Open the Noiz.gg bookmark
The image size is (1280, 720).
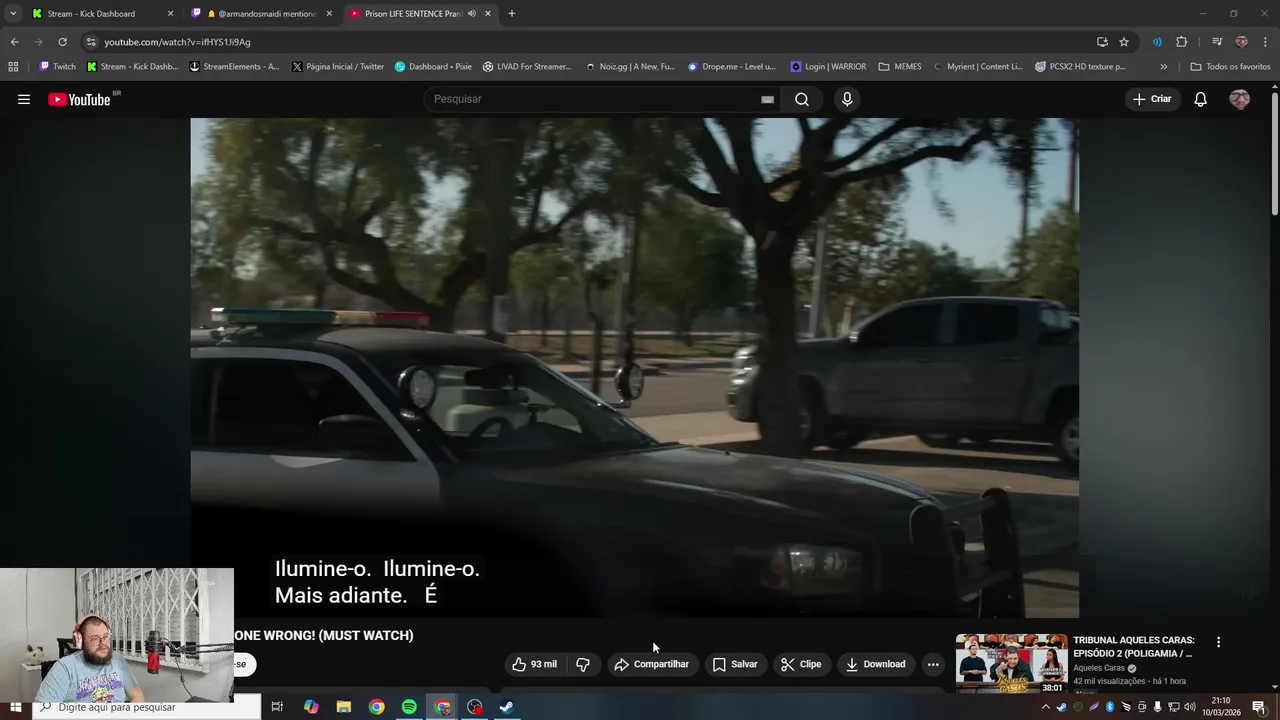[629, 67]
